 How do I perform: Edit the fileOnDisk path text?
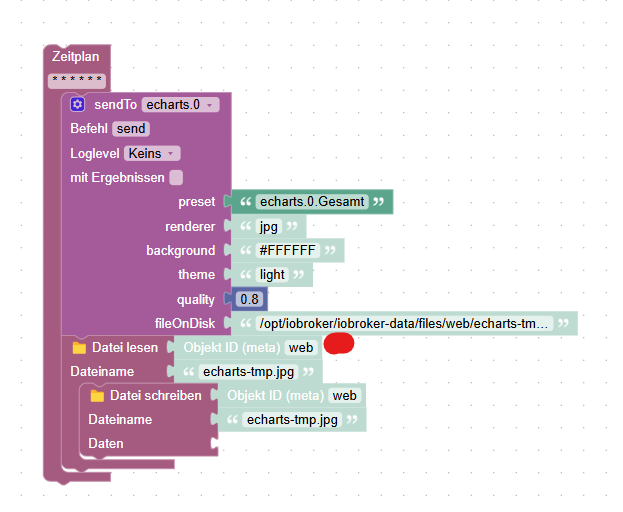(404, 323)
